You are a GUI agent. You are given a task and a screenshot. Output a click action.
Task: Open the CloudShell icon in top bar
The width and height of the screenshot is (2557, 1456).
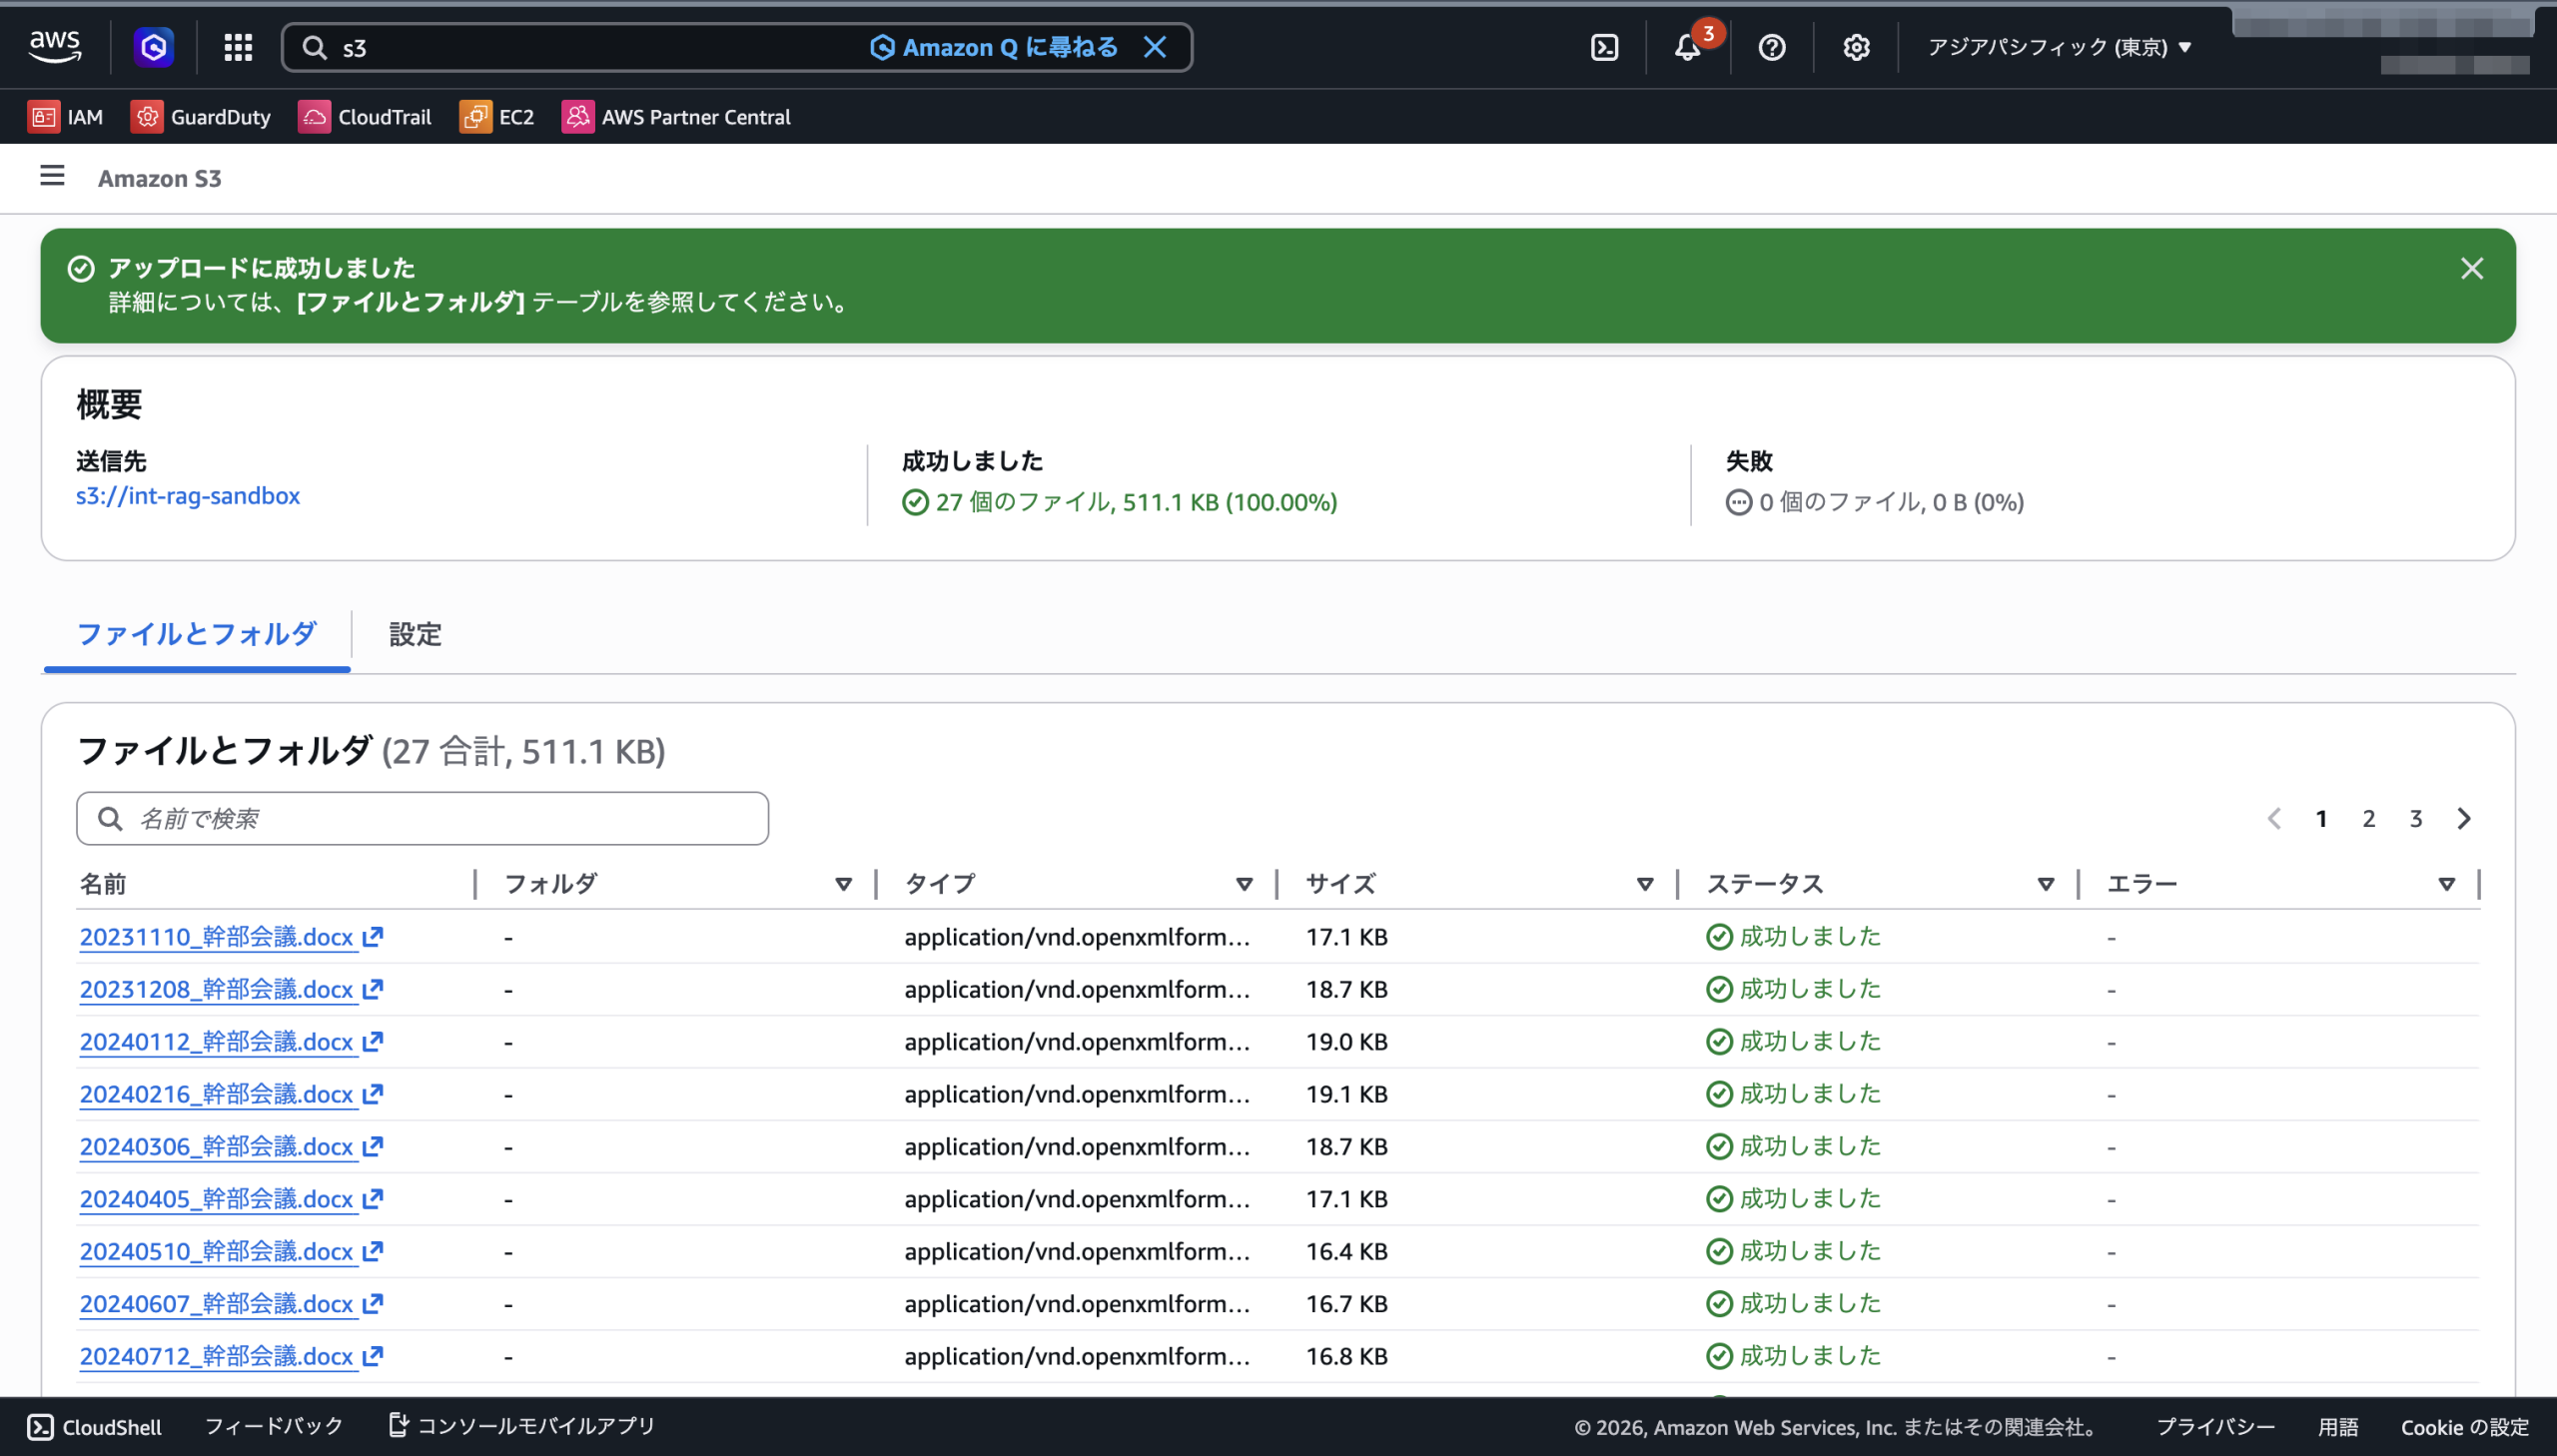1604,47
